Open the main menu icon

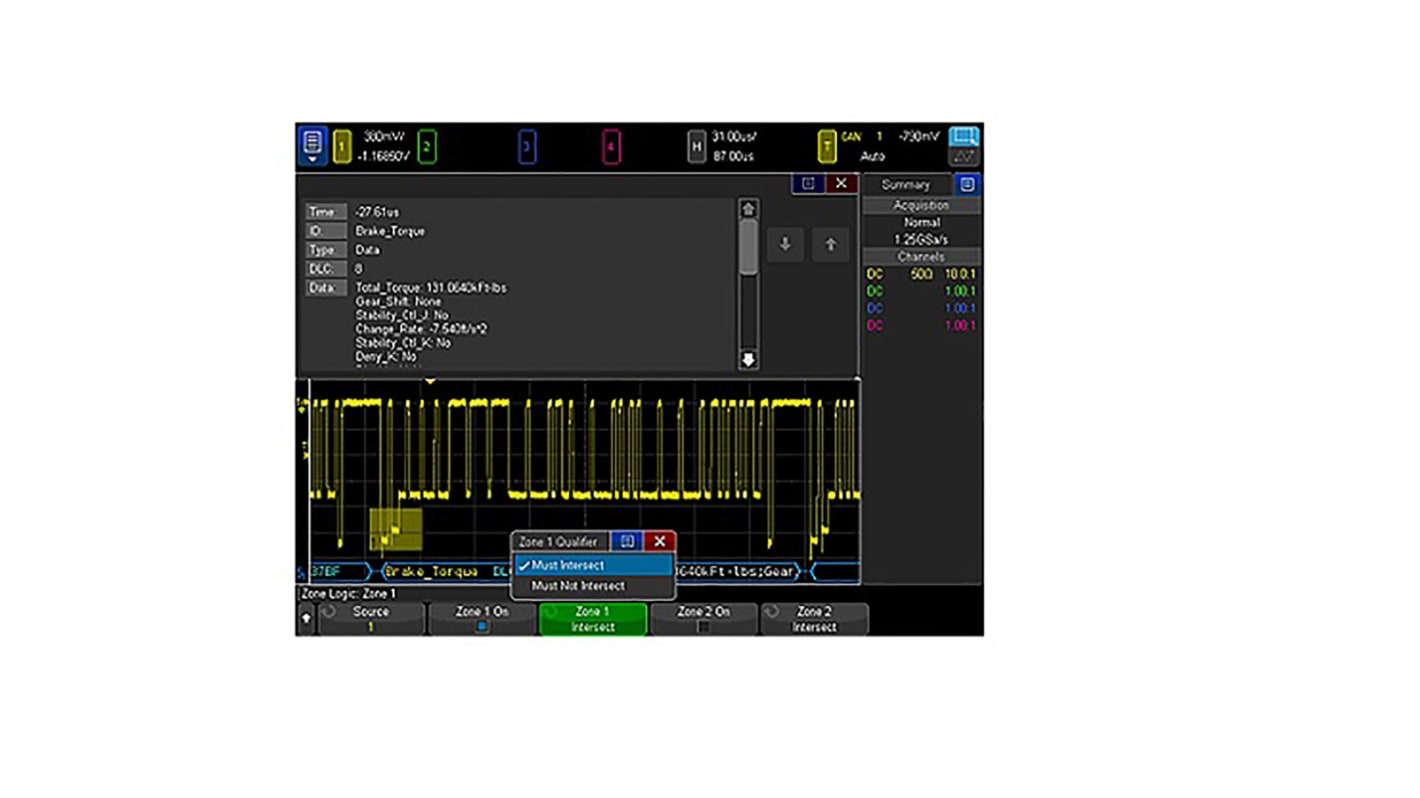[x=312, y=146]
